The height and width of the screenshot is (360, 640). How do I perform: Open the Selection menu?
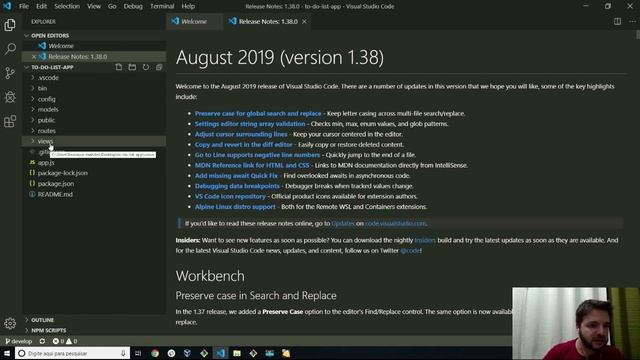[x=67, y=6]
